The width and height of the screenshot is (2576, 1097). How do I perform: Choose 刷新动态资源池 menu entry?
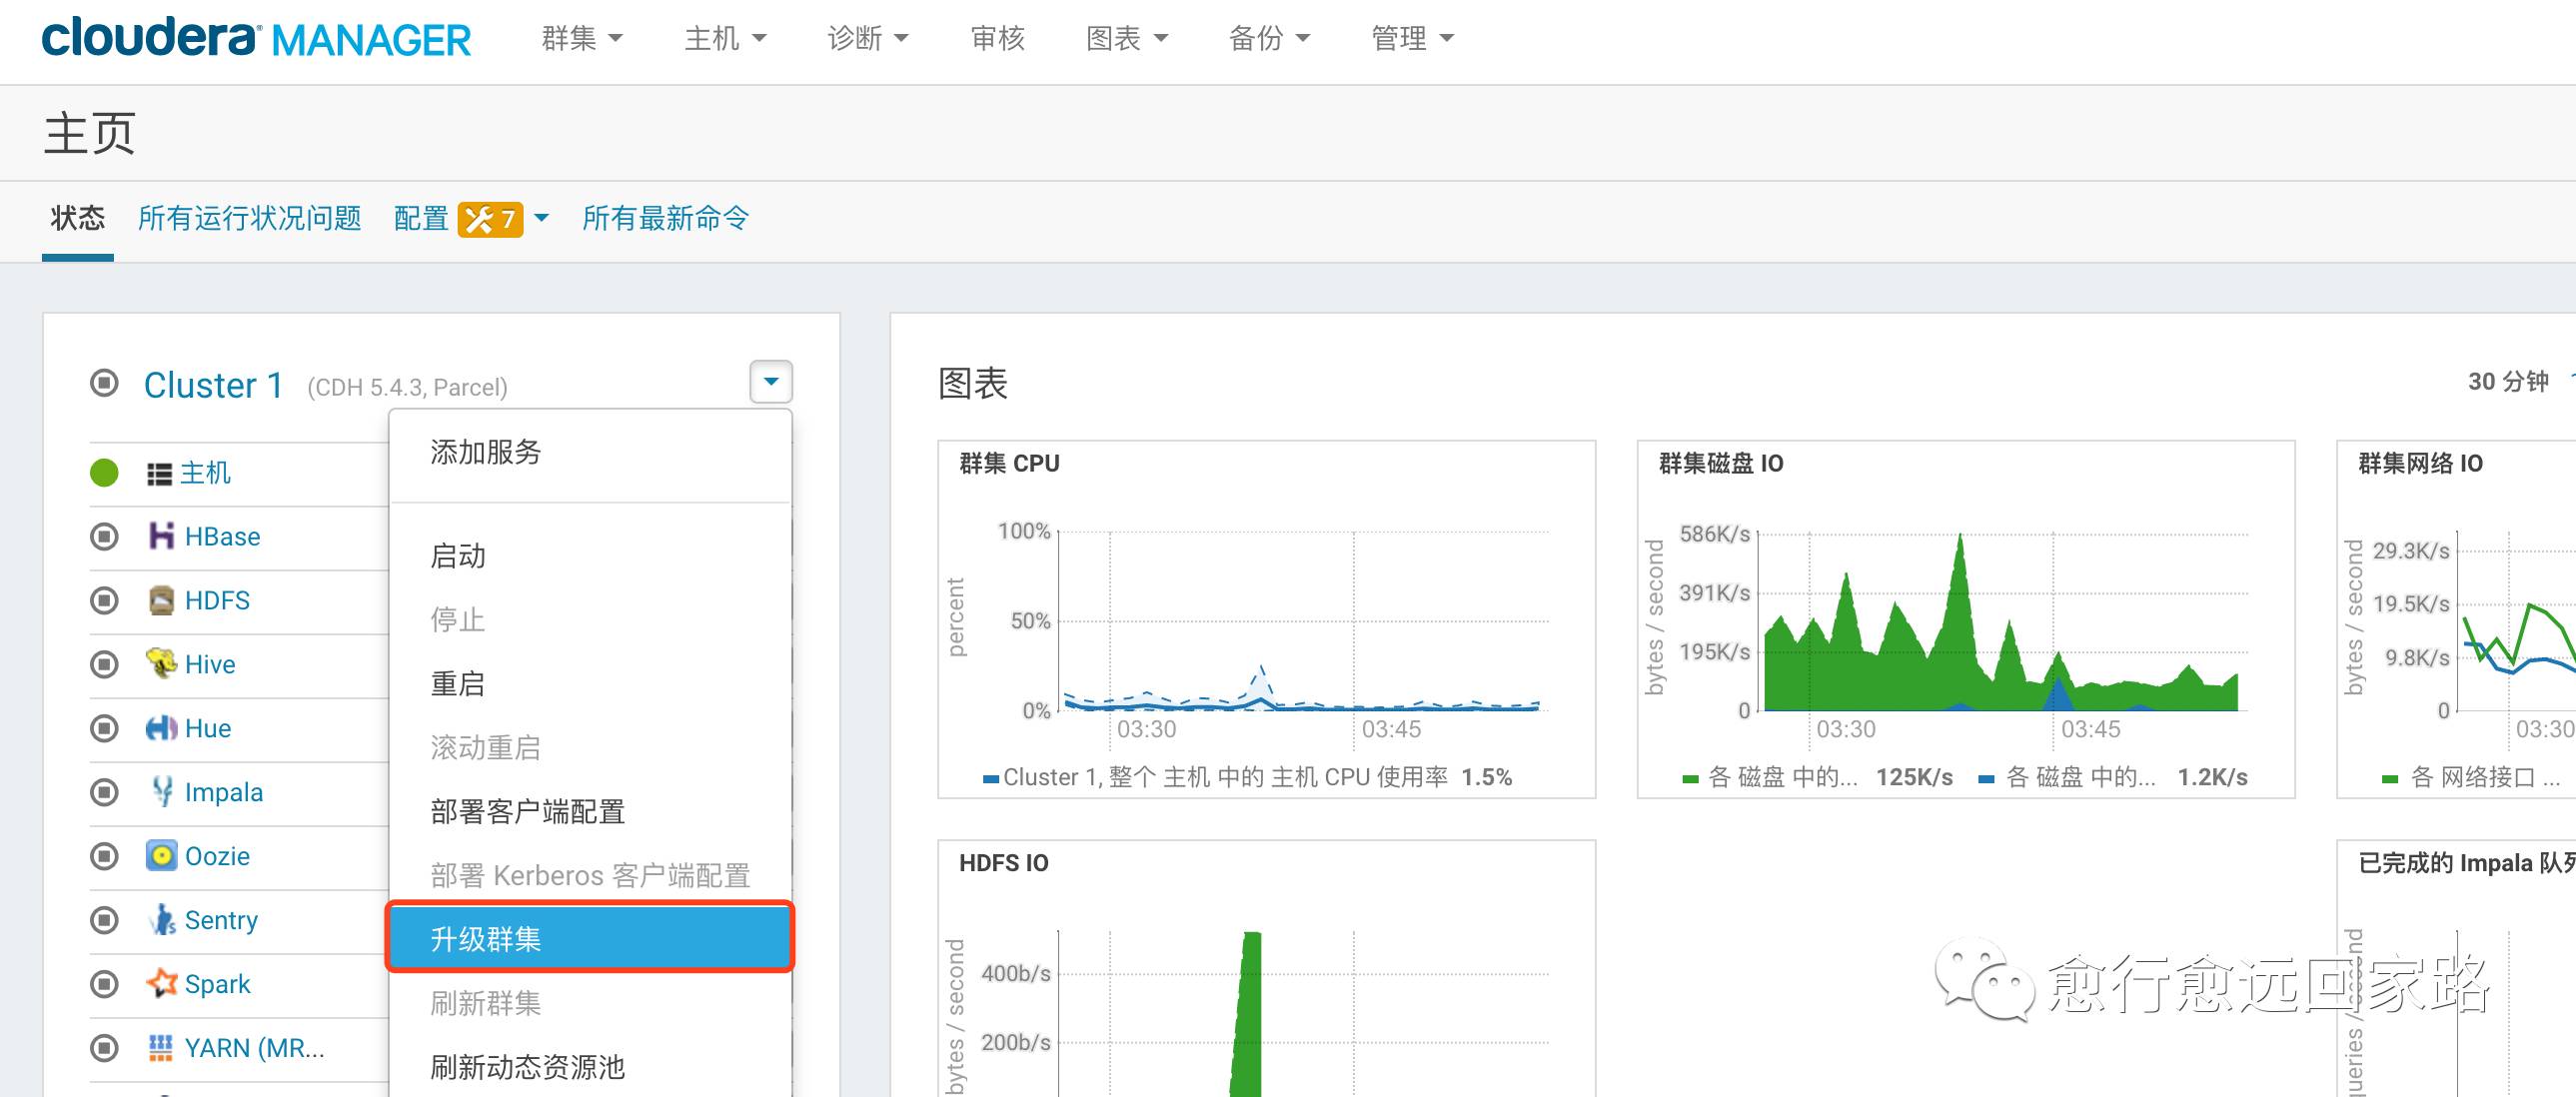pos(590,1067)
